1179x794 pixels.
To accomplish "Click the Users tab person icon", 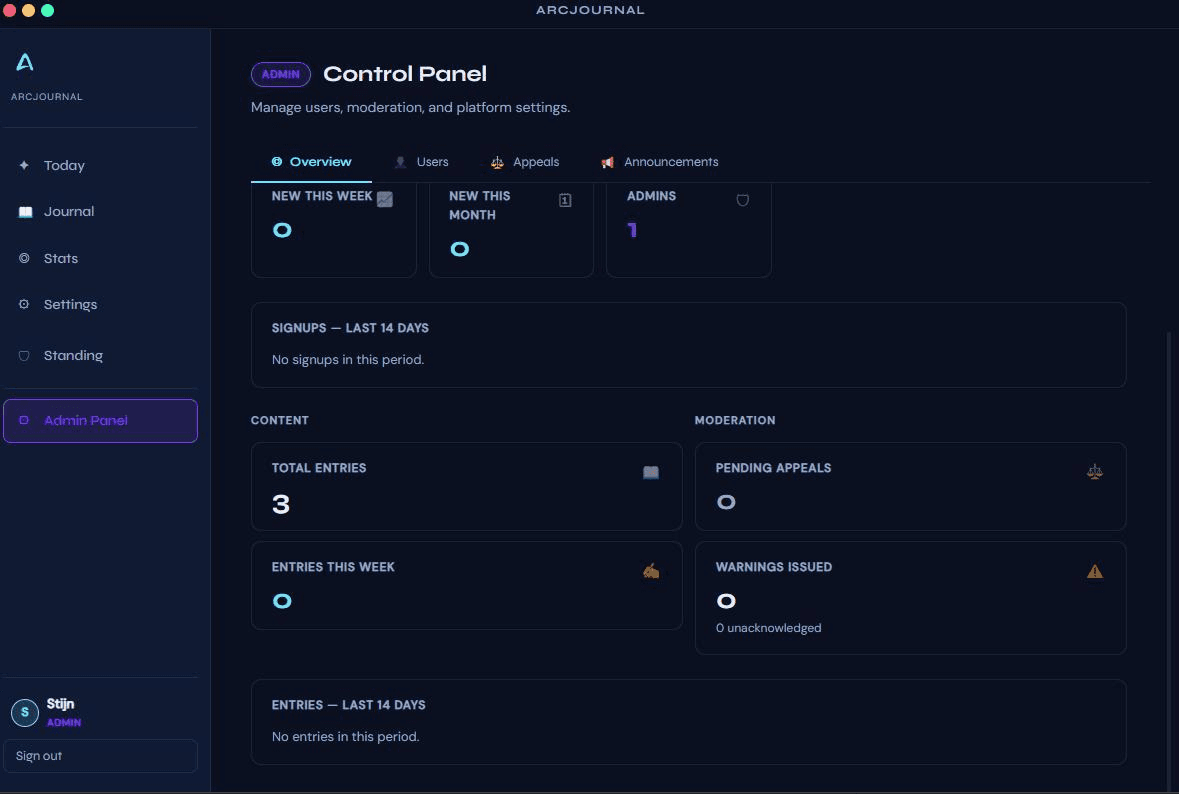I will coord(401,162).
